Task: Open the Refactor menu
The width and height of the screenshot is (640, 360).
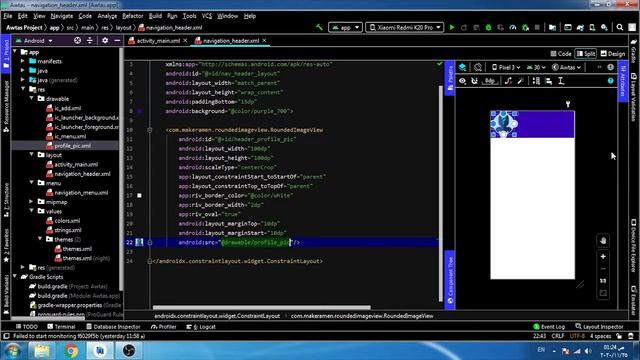Action: coord(133,16)
